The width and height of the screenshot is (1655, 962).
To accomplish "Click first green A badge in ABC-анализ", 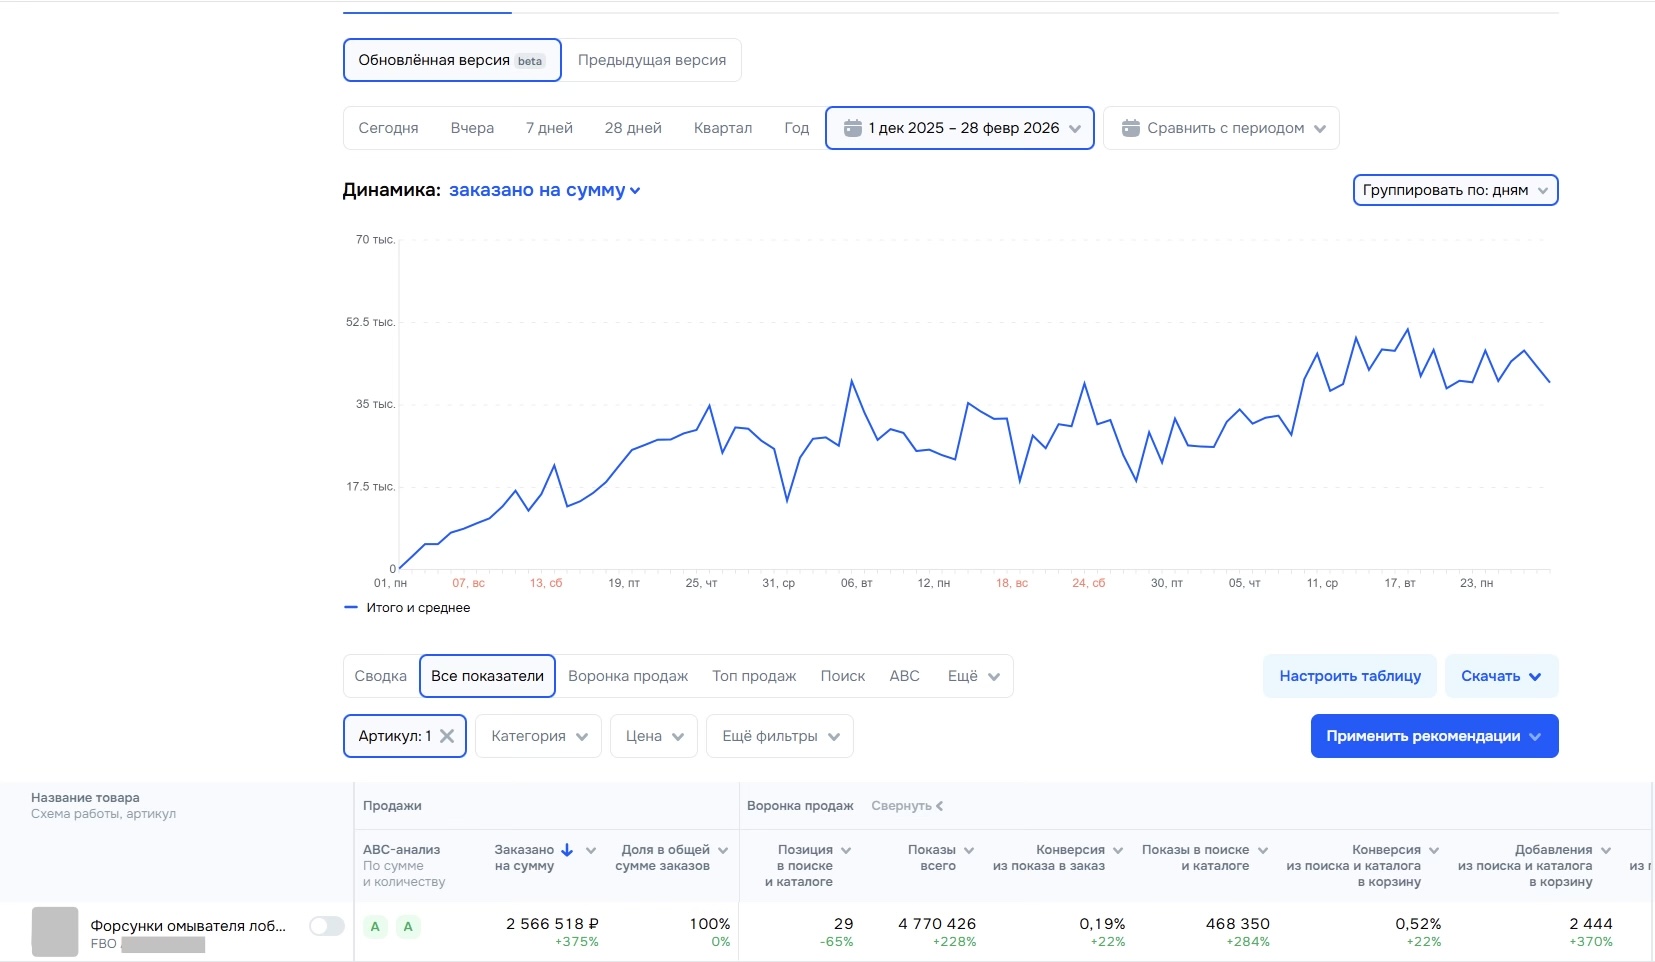I will pos(375,927).
